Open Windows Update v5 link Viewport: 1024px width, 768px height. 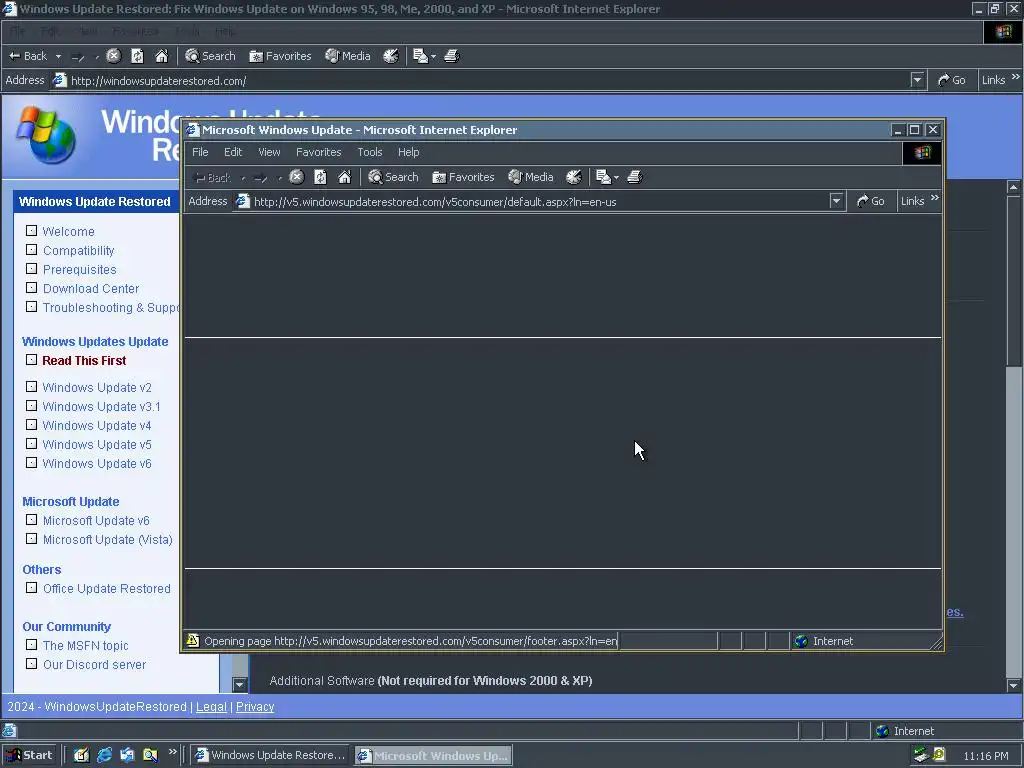pos(97,444)
